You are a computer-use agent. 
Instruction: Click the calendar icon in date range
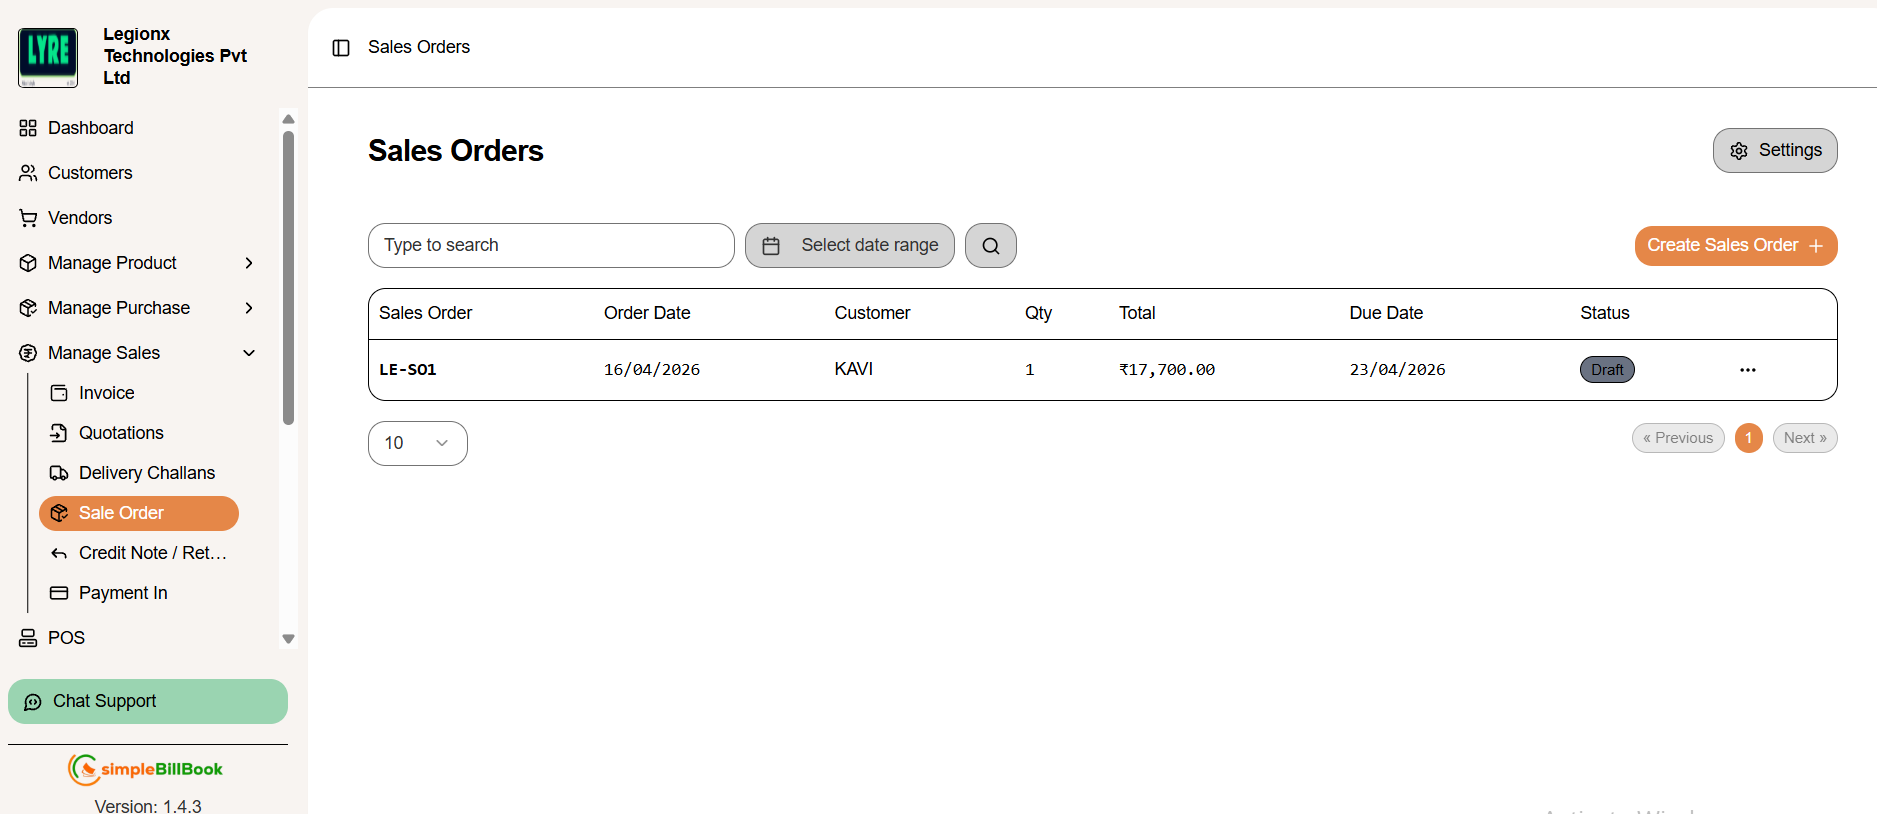771,246
